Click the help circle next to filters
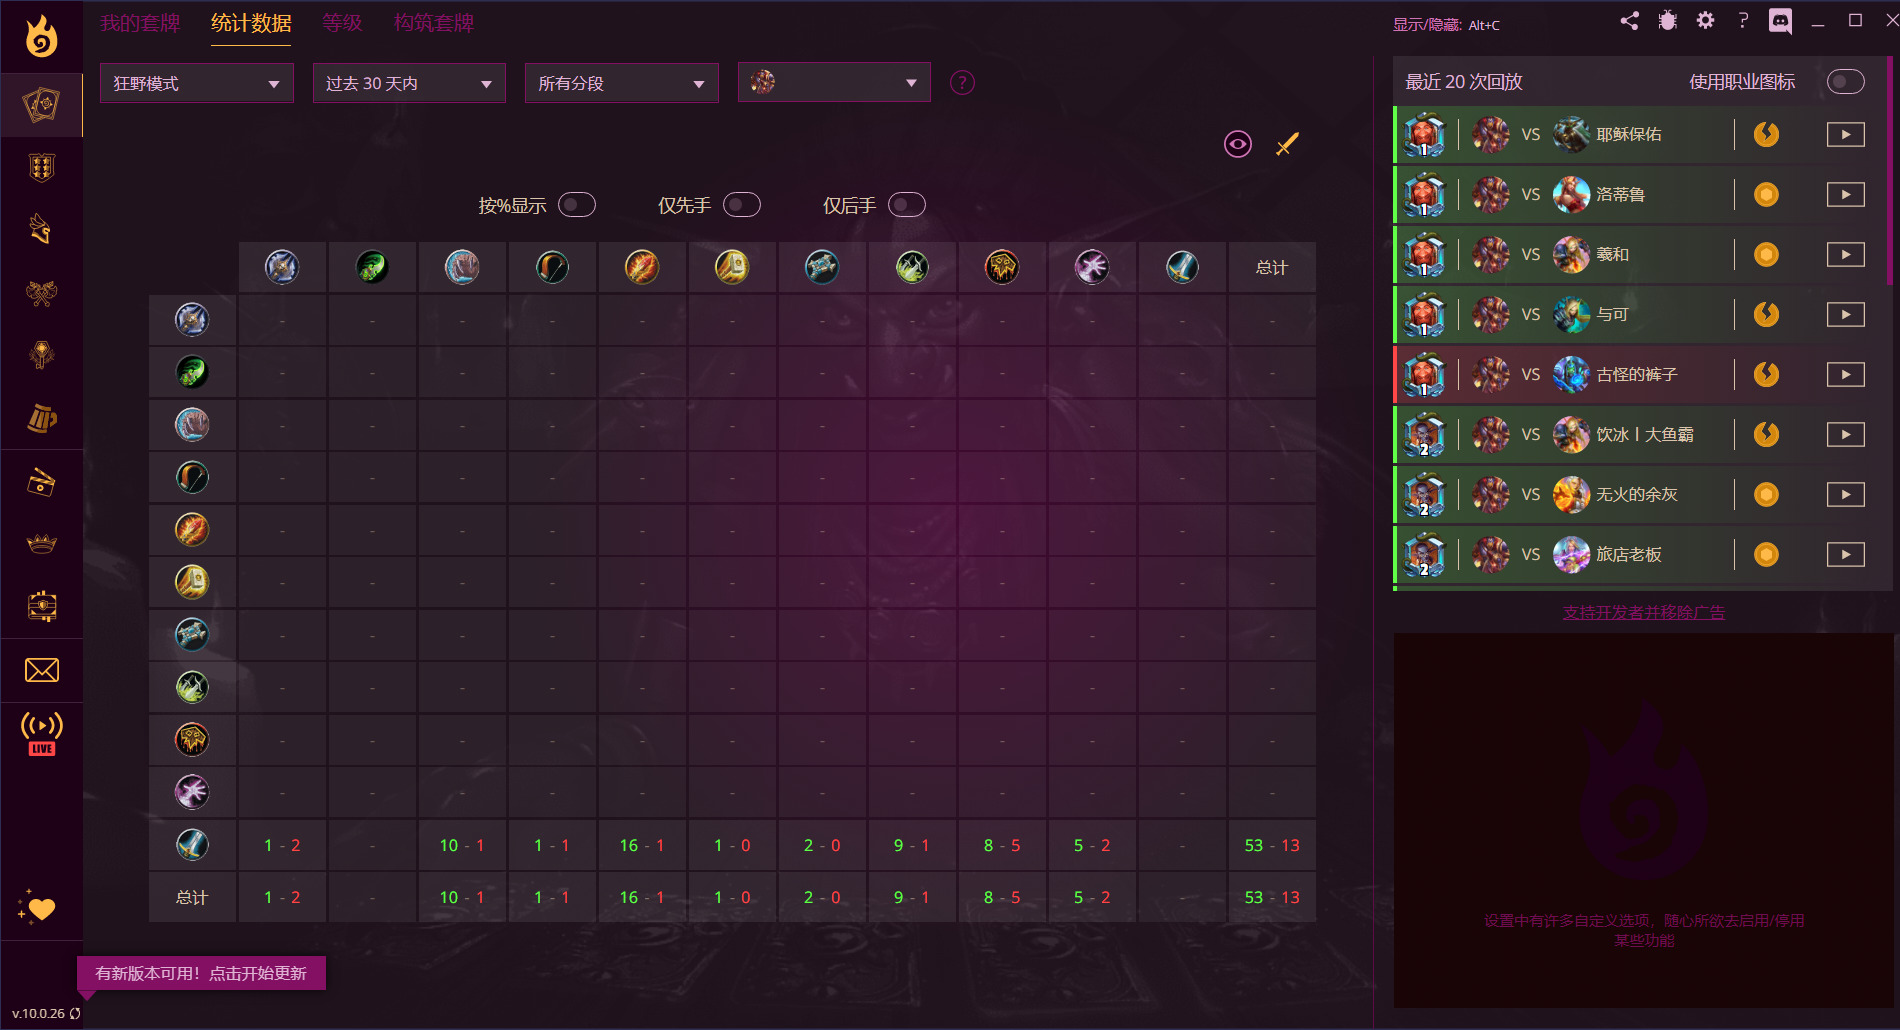 962,83
